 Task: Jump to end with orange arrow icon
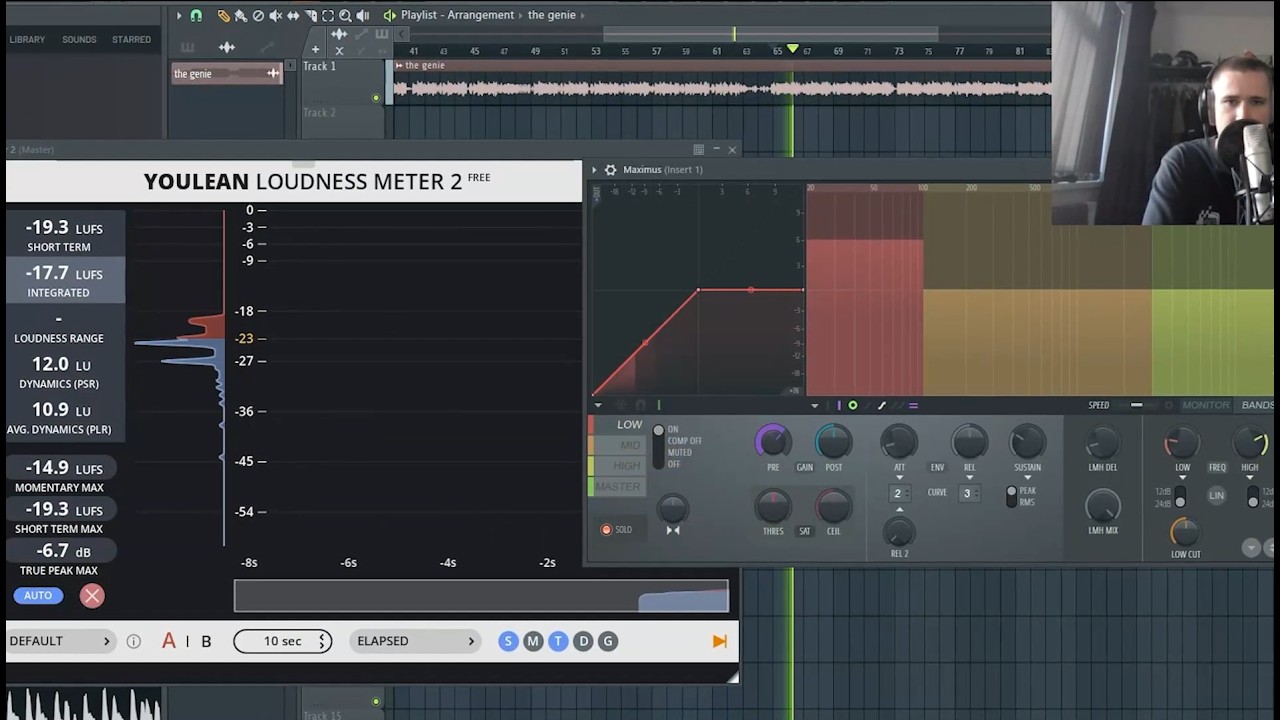coord(720,641)
